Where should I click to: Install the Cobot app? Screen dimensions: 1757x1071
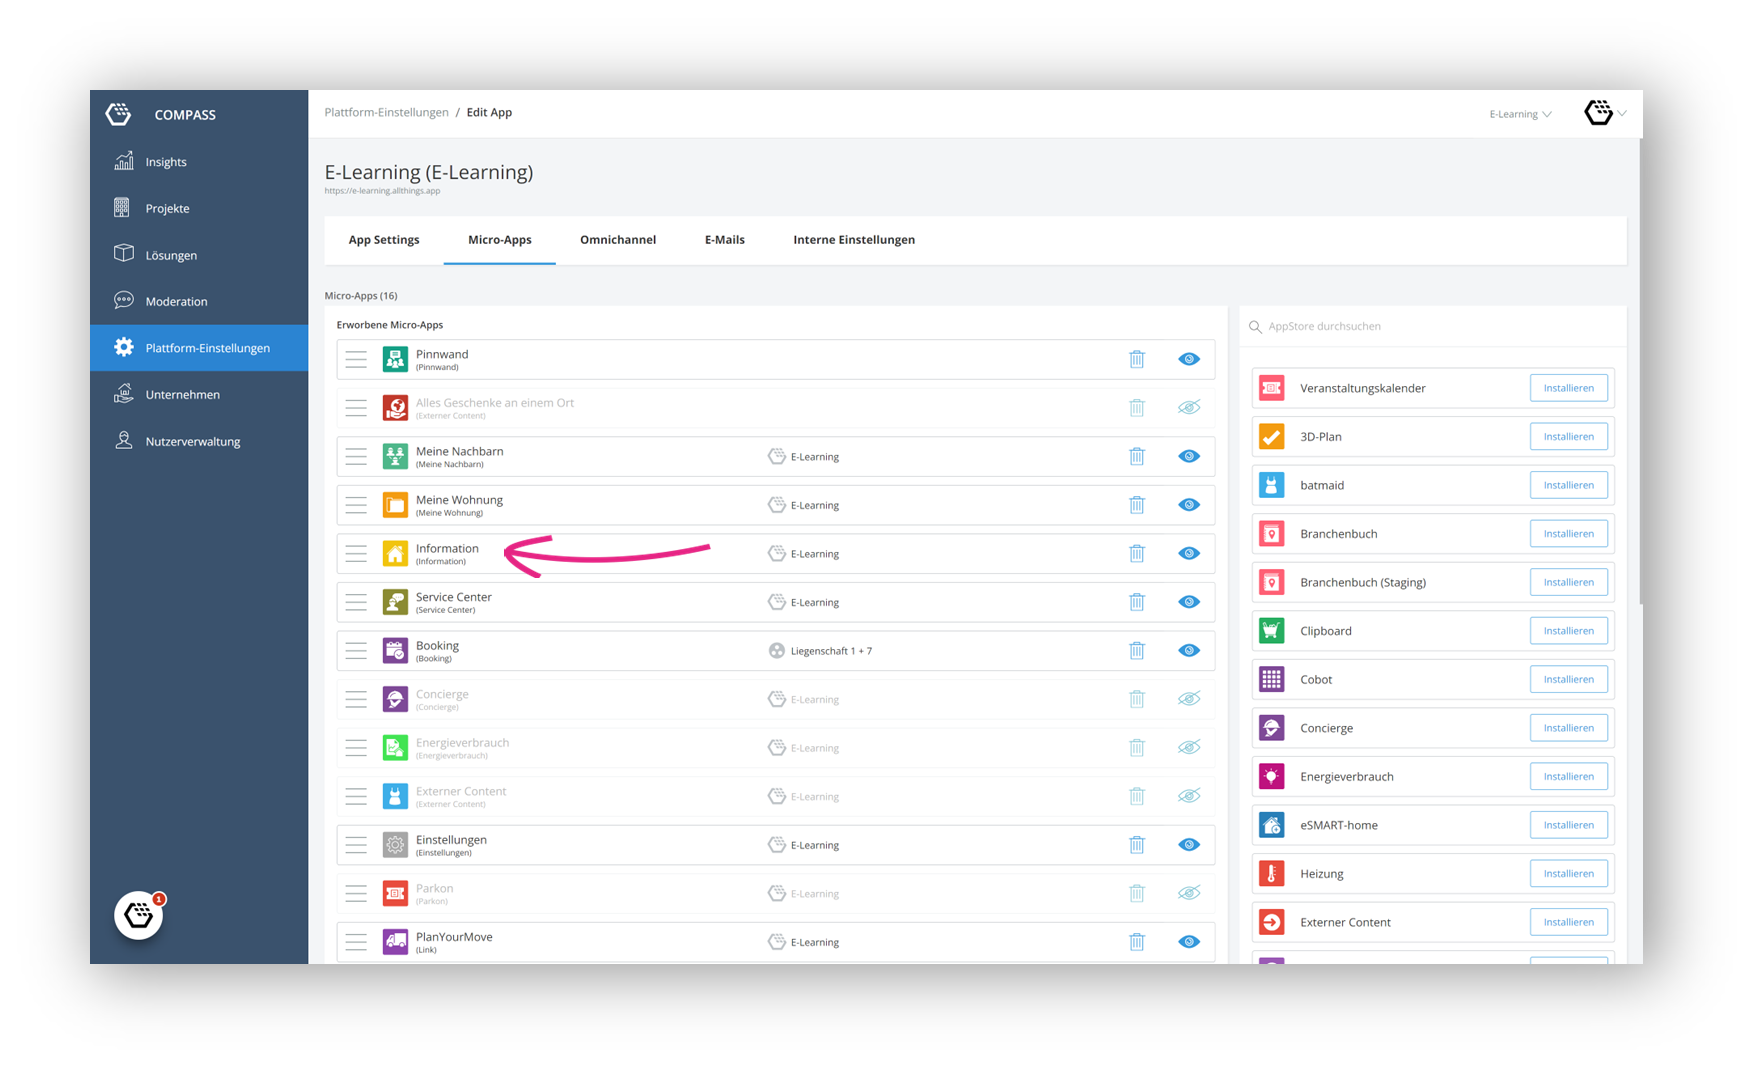pos(1568,679)
